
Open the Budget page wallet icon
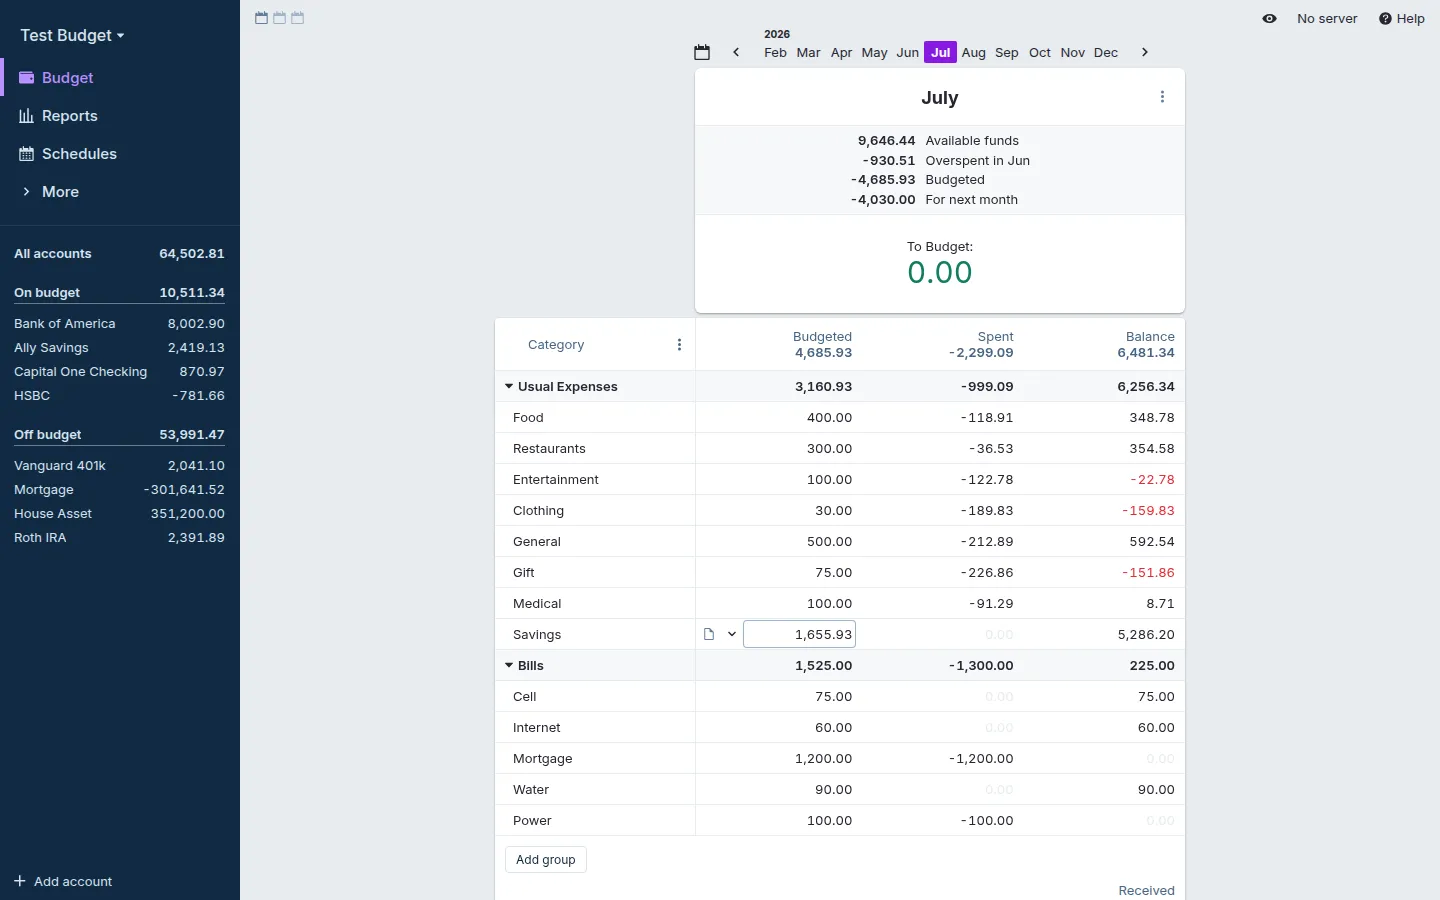27,78
